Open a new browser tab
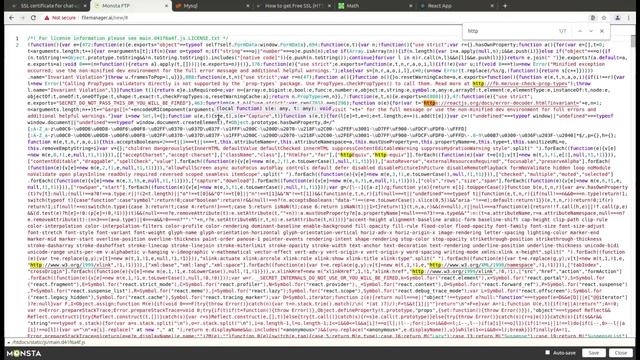The width and height of the screenshot is (640, 360). (505, 6)
